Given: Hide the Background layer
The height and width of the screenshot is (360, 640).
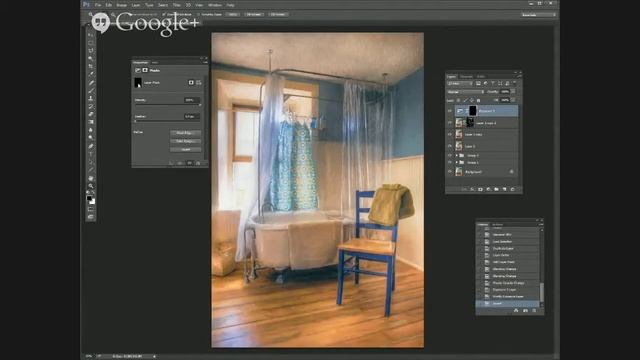Looking at the screenshot, I should pos(450,172).
